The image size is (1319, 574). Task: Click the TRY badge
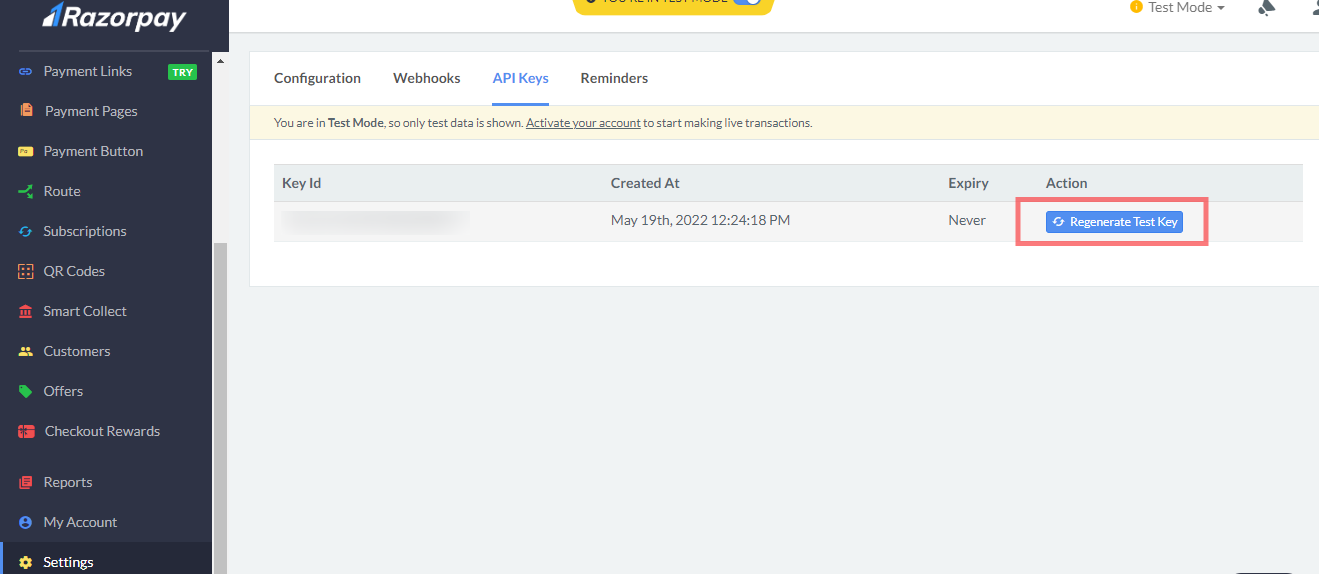pos(182,72)
